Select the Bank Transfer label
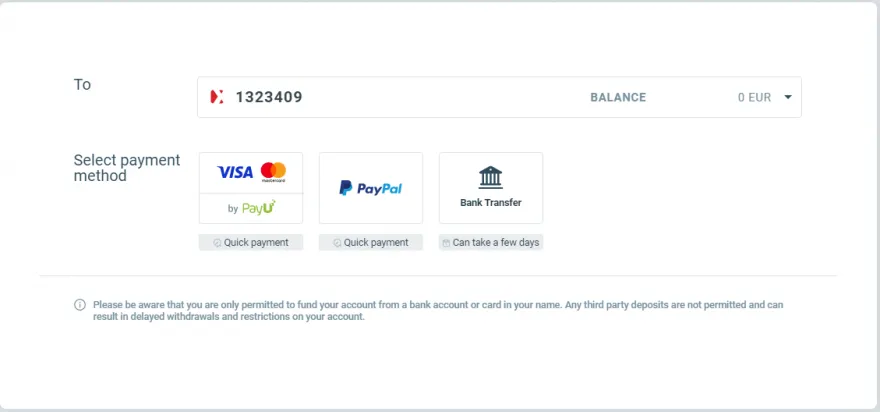Screen dimensions: 880x412 tap(491, 202)
